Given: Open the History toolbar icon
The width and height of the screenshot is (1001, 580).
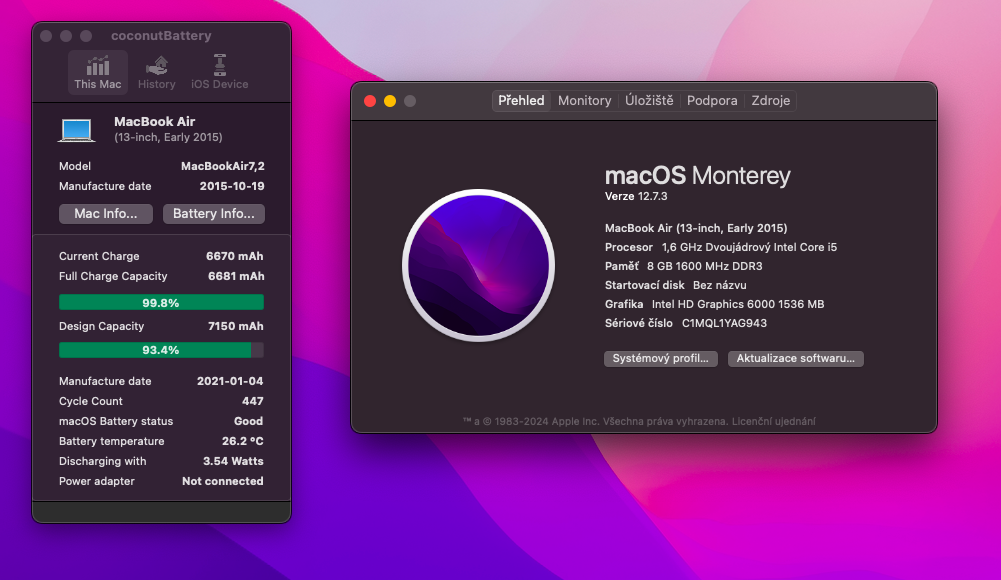Looking at the screenshot, I should point(156,71).
